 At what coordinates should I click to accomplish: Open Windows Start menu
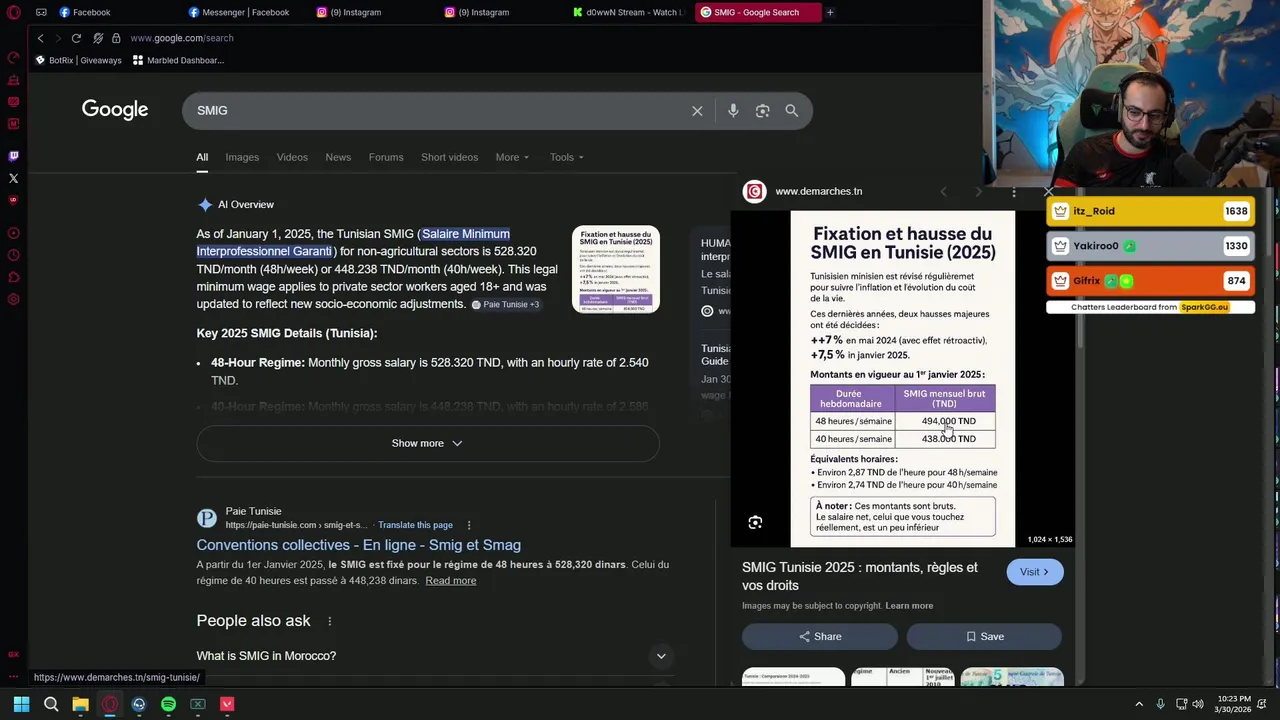21,704
